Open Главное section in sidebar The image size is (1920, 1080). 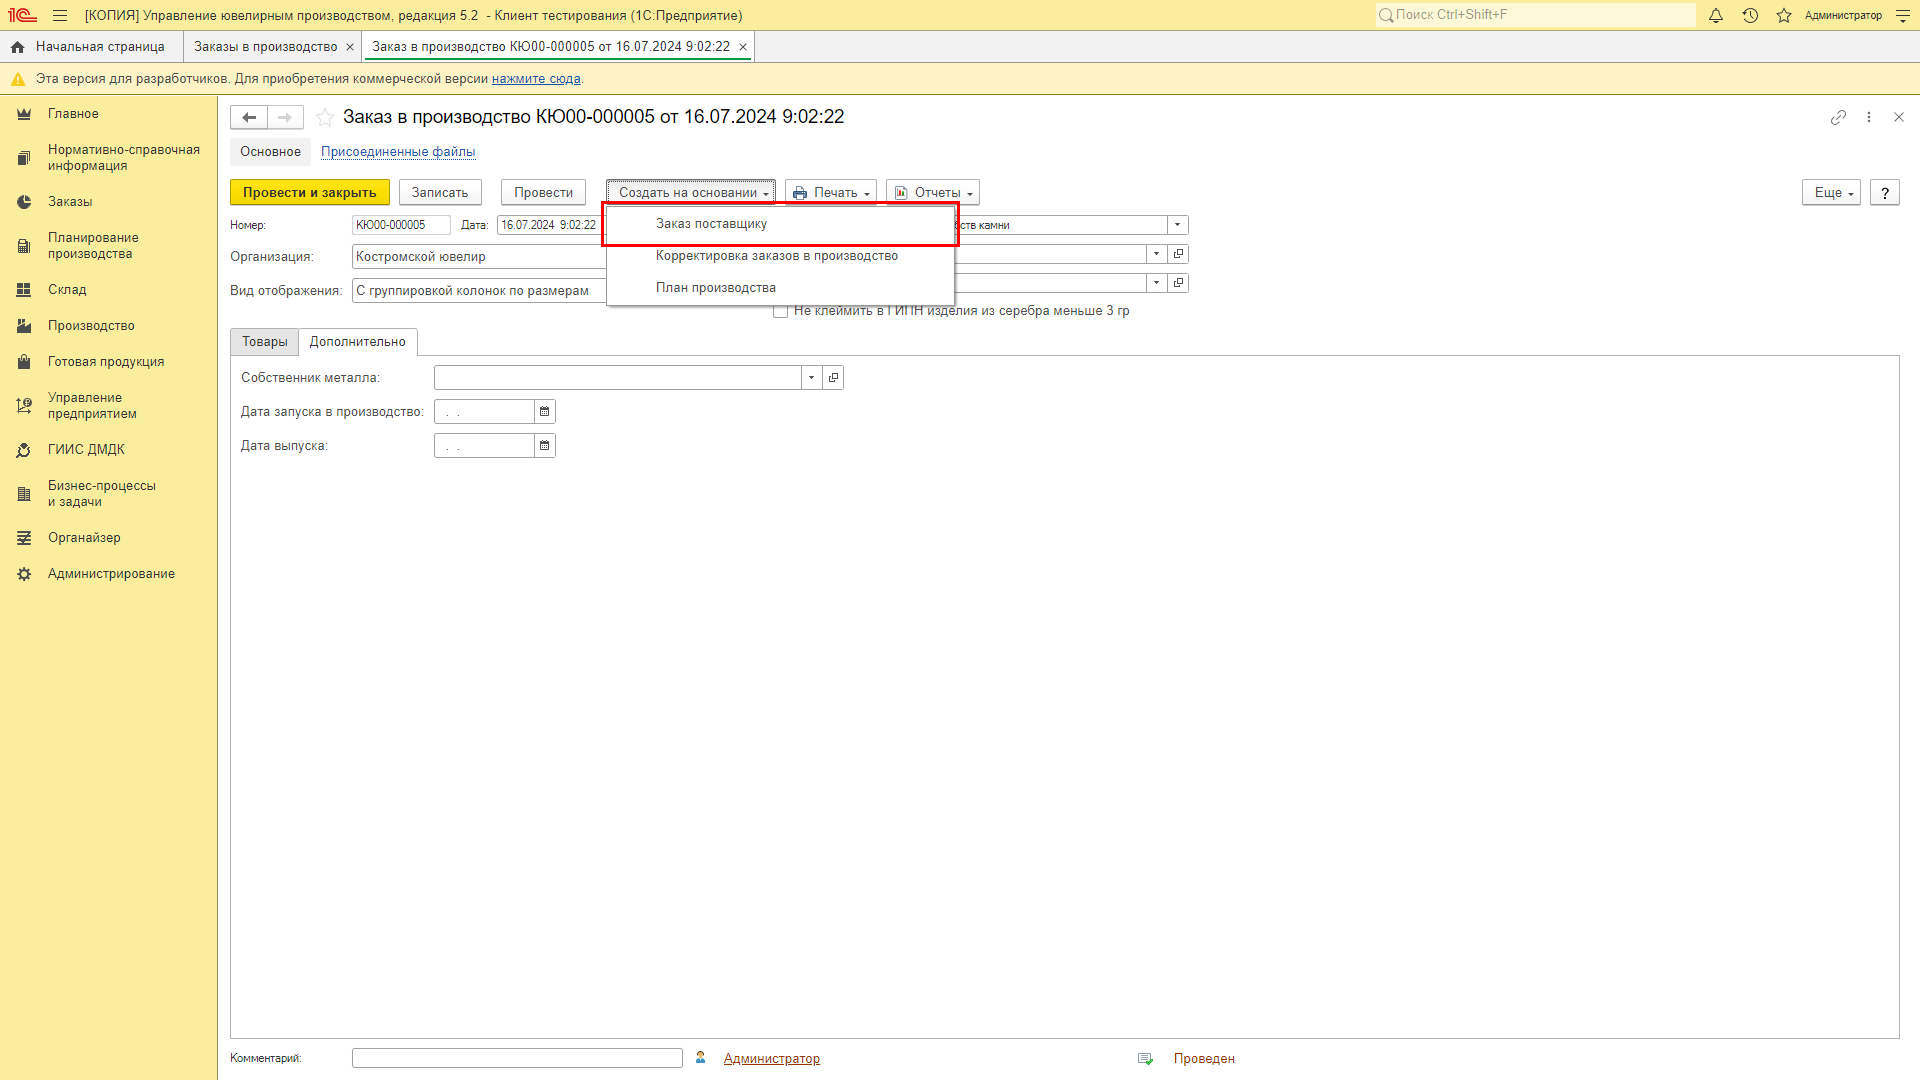(x=73, y=114)
